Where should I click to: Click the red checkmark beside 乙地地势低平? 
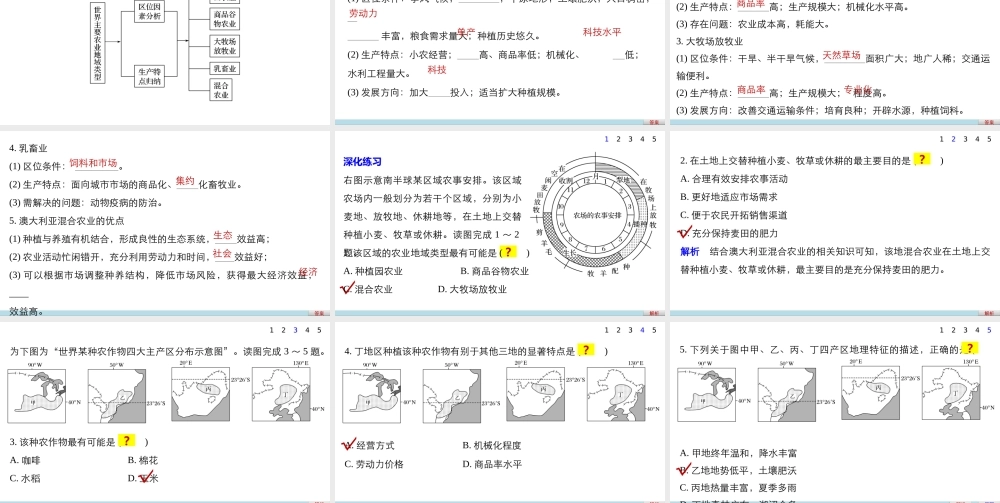click(x=684, y=470)
